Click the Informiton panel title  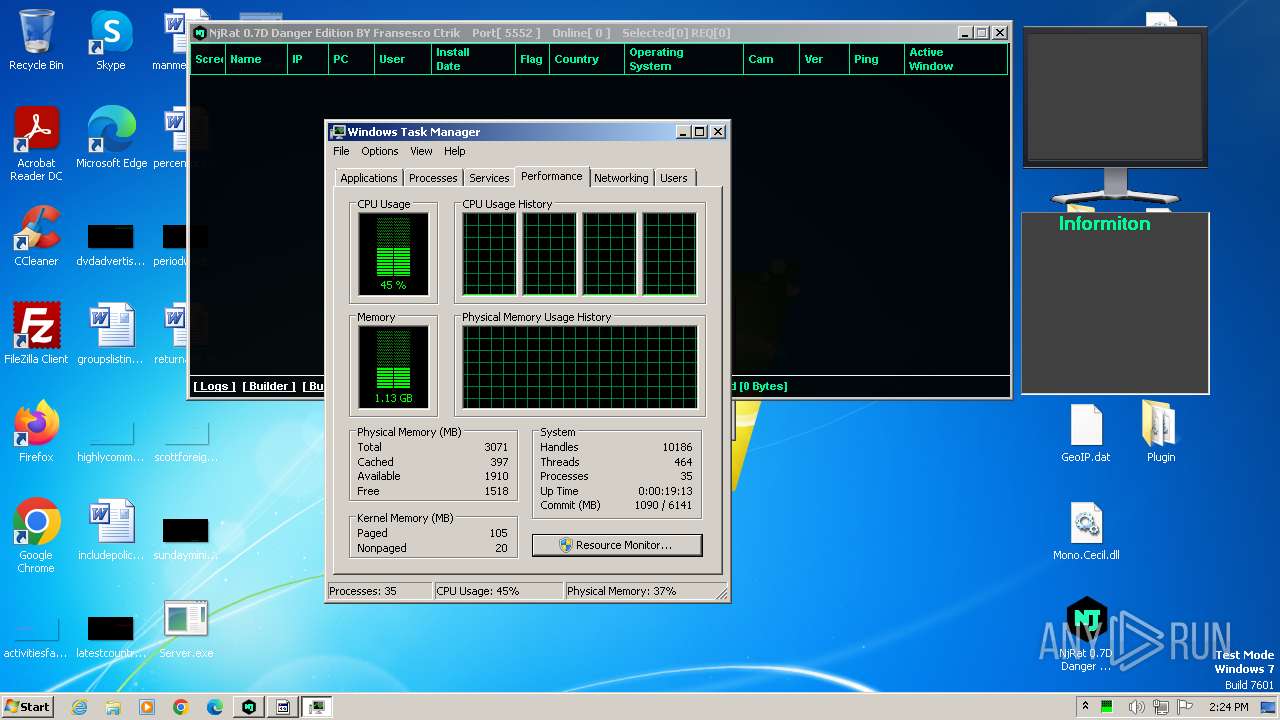(x=1104, y=224)
